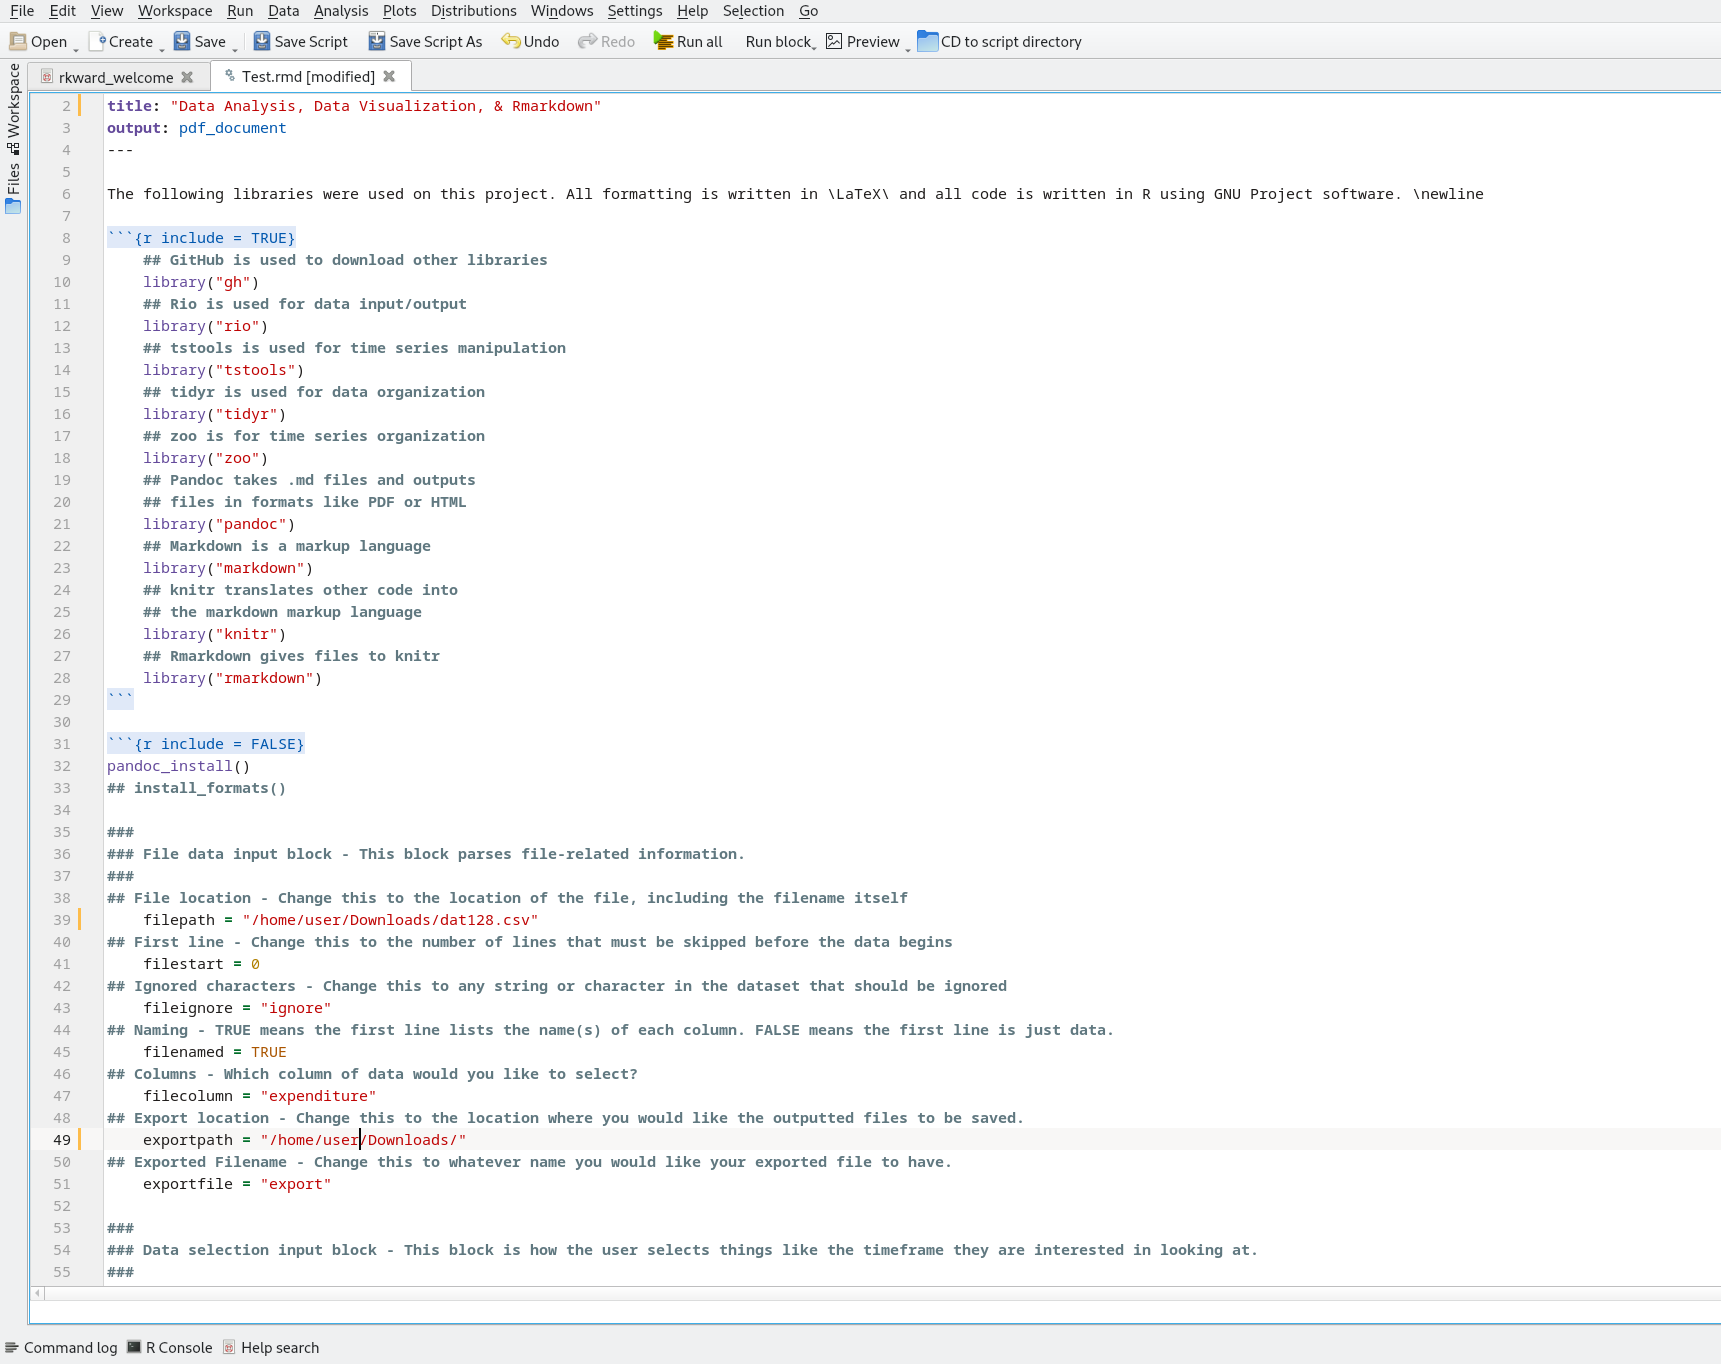Click line number 31 in the gutter

[62, 744]
